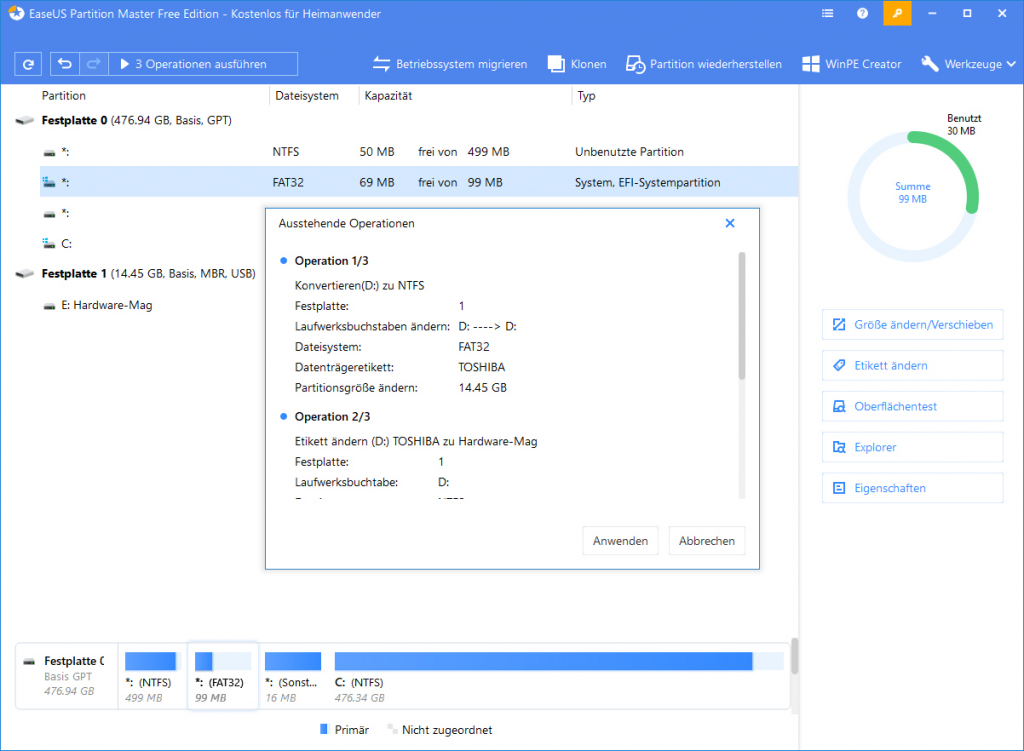Open the hamburger menu in title bar
Viewport: 1024px width, 751px height.
826,13
